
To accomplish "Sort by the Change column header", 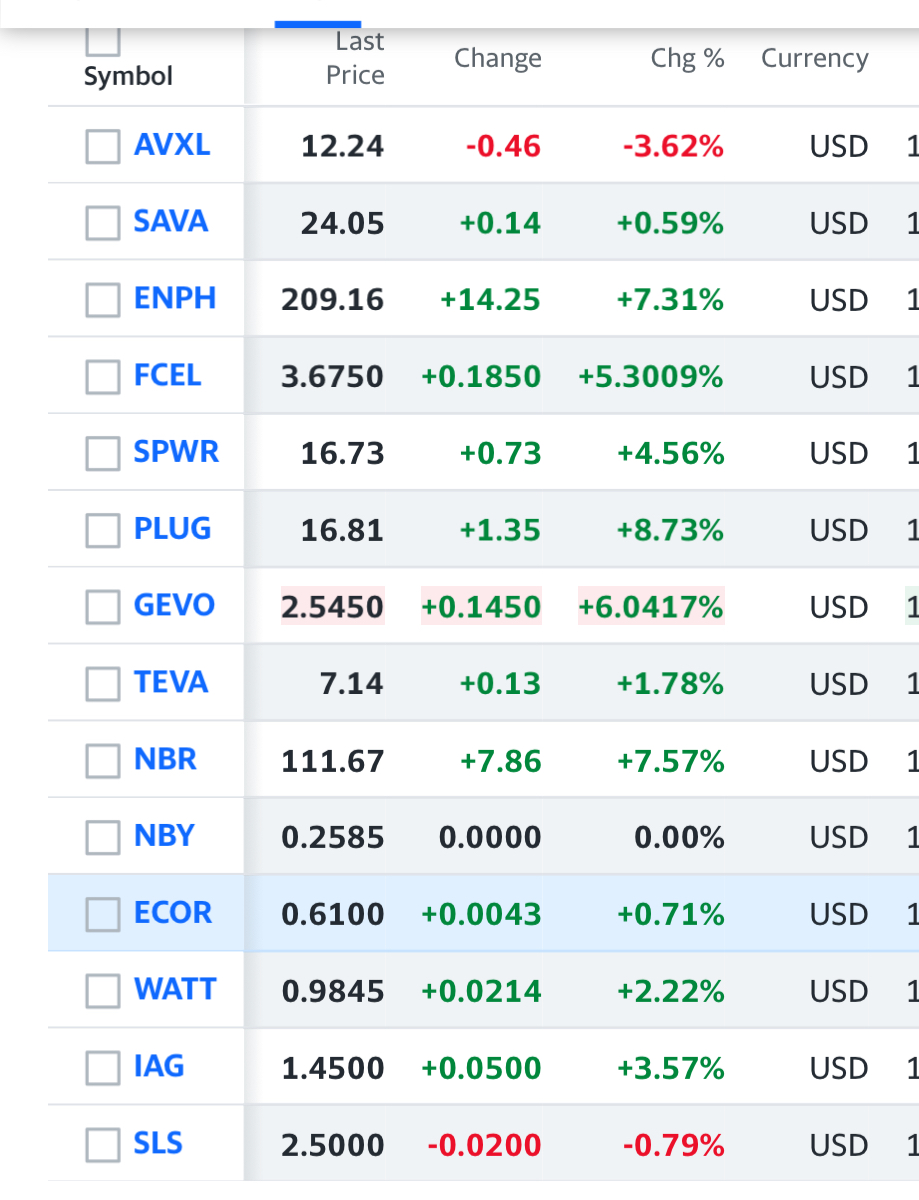I will coord(498,58).
